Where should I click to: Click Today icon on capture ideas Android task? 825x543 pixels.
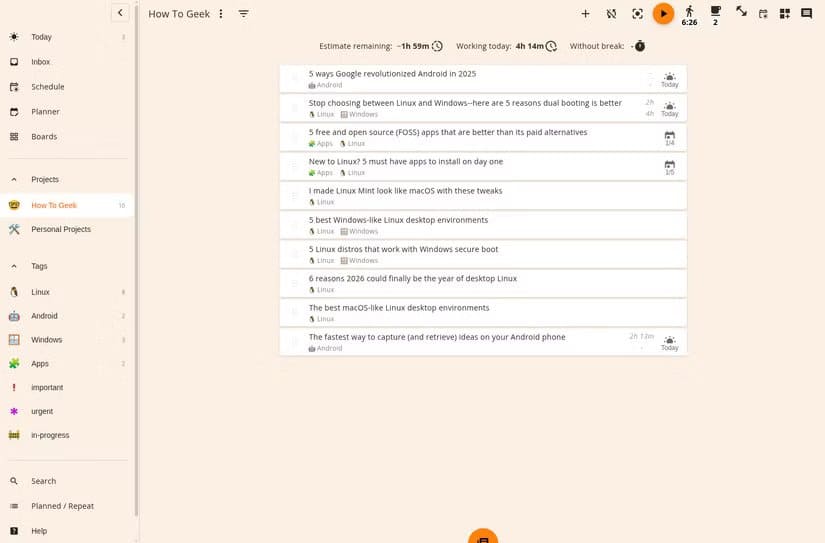[x=669, y=343]
